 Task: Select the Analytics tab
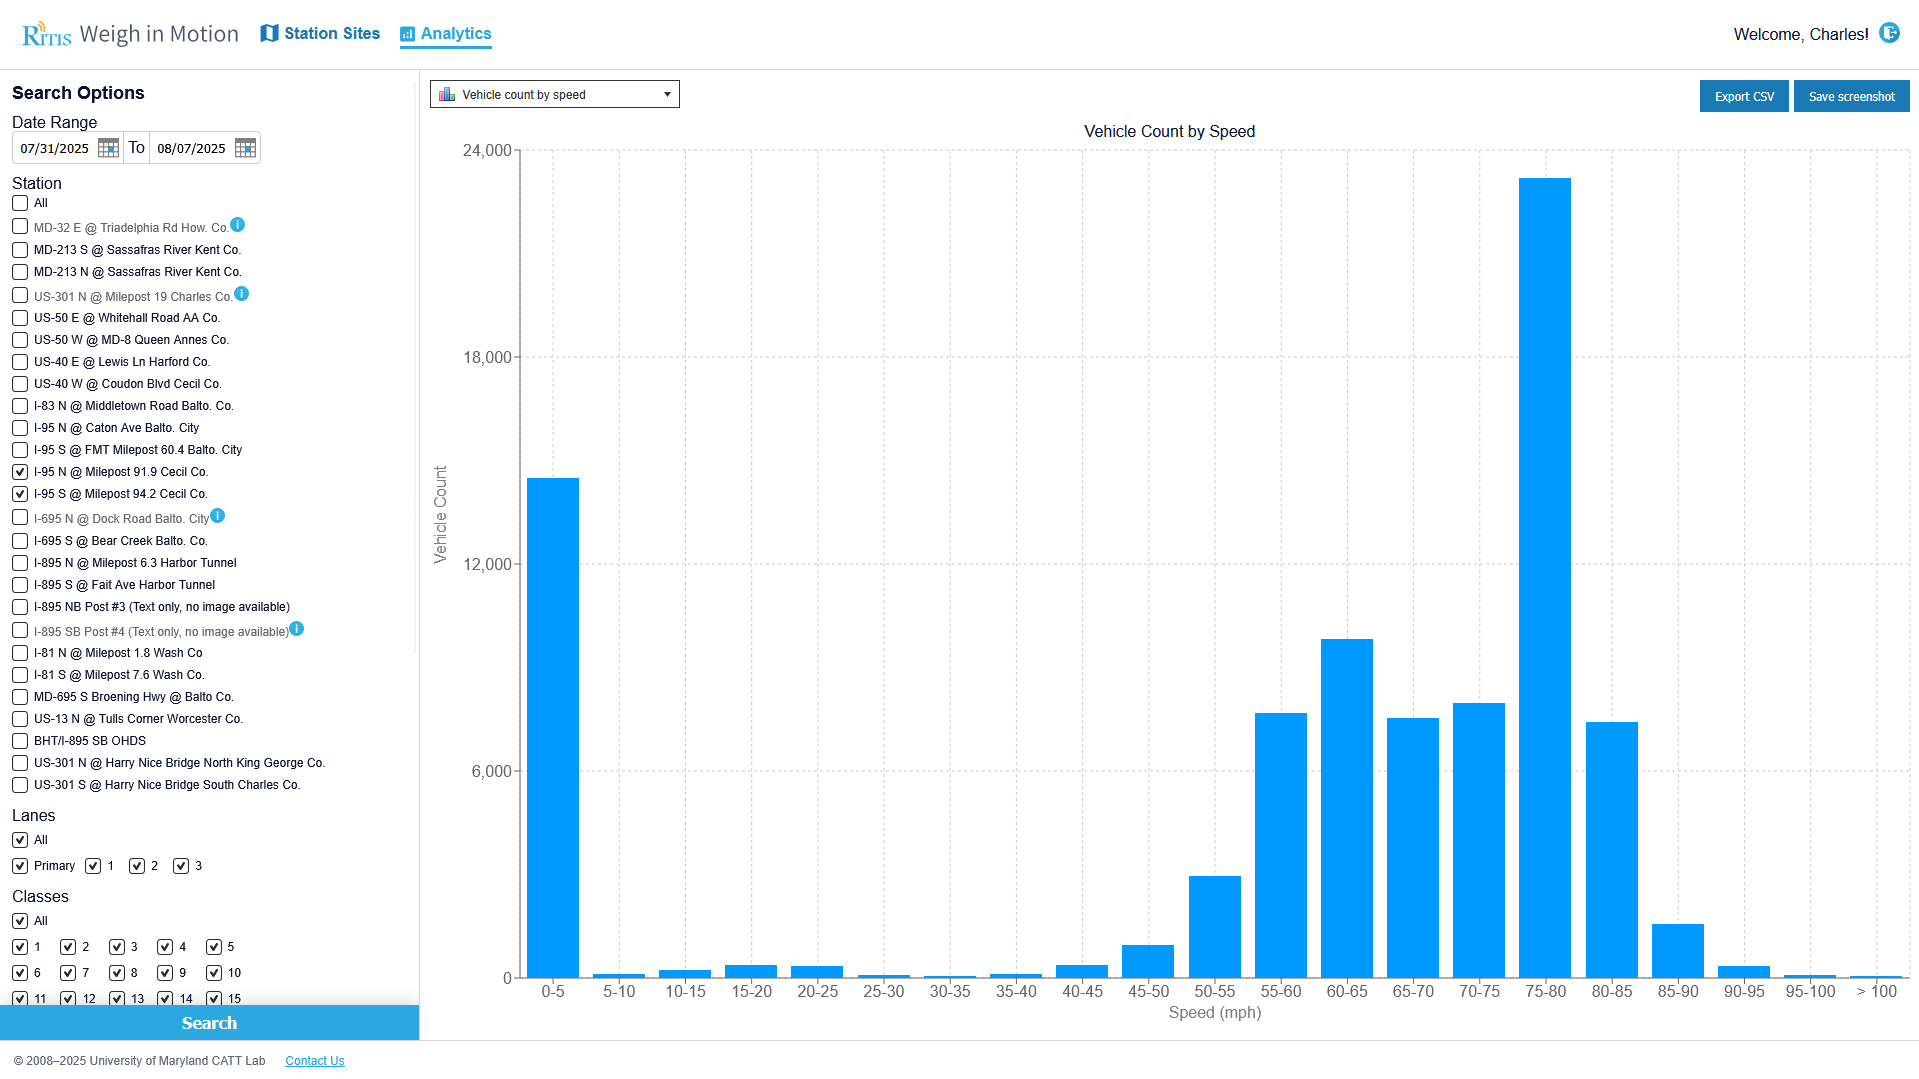tap(446, 33)
